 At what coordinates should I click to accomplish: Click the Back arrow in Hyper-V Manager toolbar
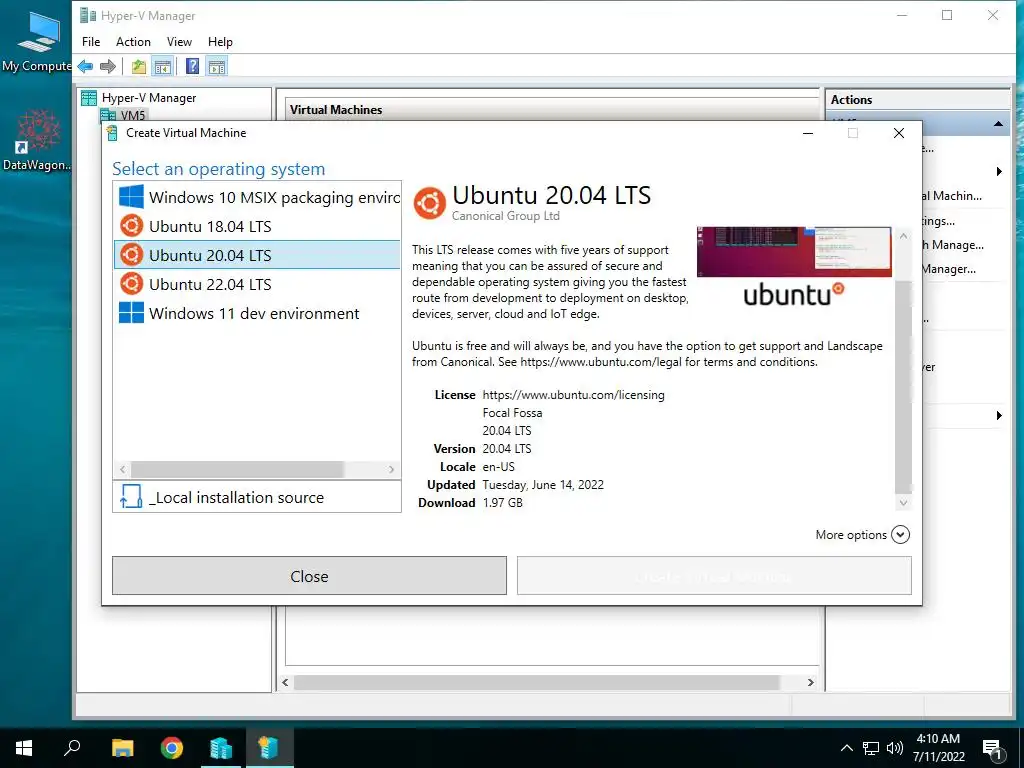[85, 66]
